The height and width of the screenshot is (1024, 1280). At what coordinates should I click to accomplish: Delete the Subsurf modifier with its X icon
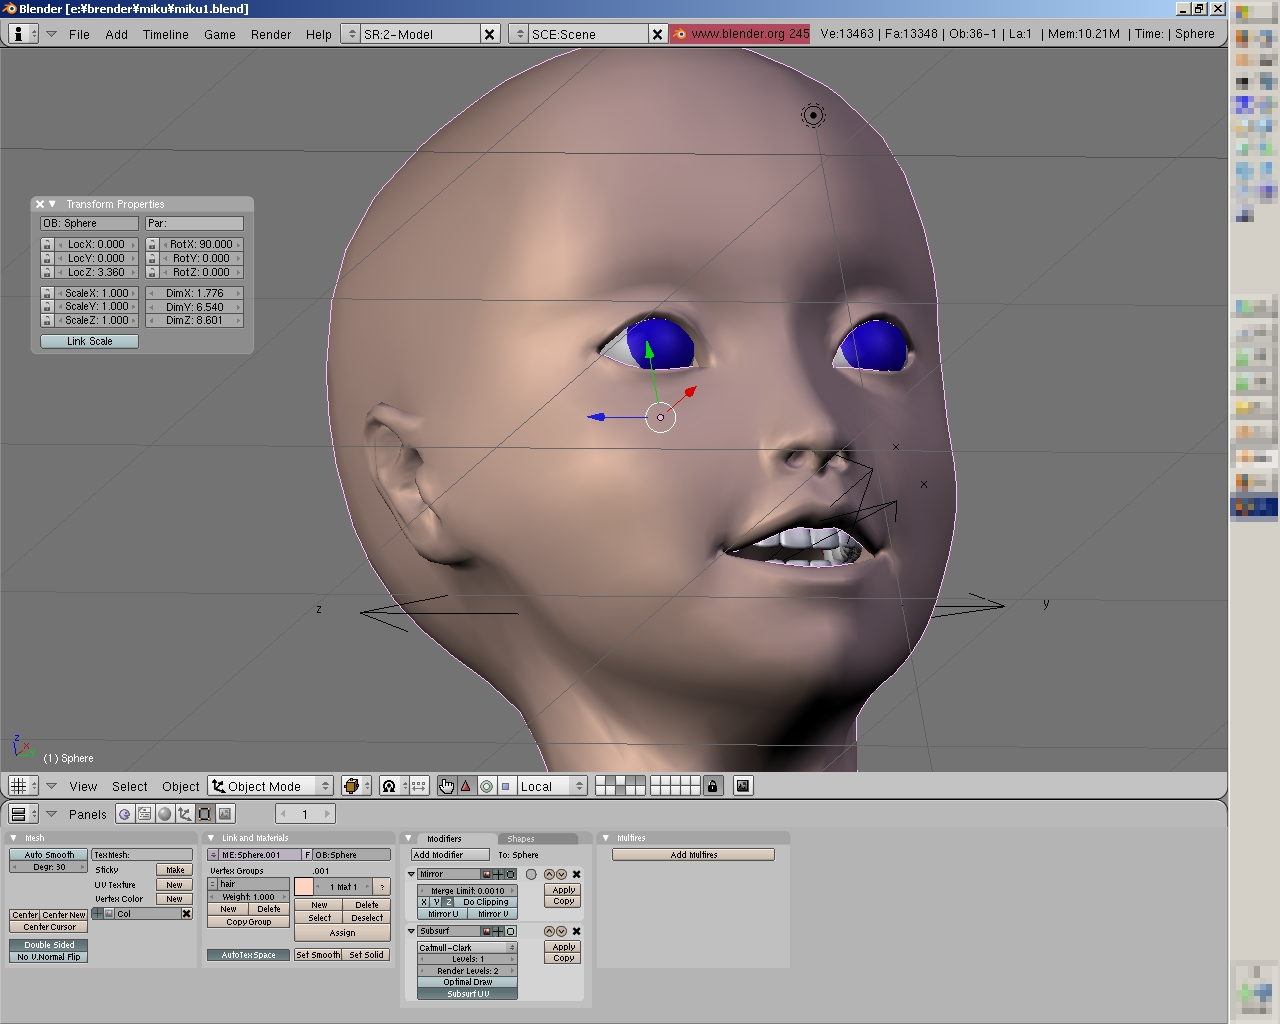pos(576,931)
